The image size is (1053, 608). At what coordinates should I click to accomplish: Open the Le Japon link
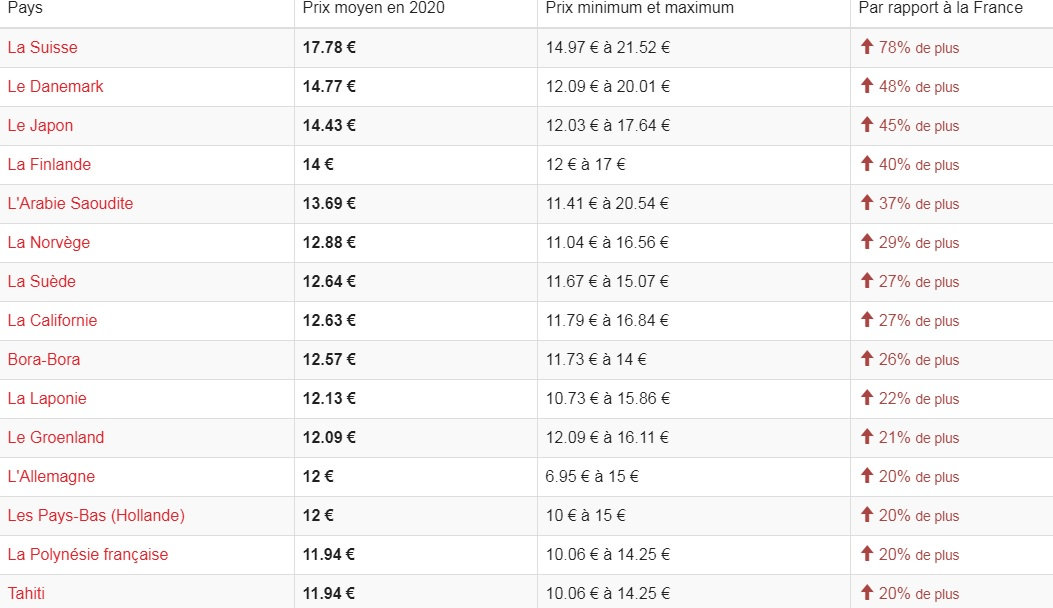[40, 125]
